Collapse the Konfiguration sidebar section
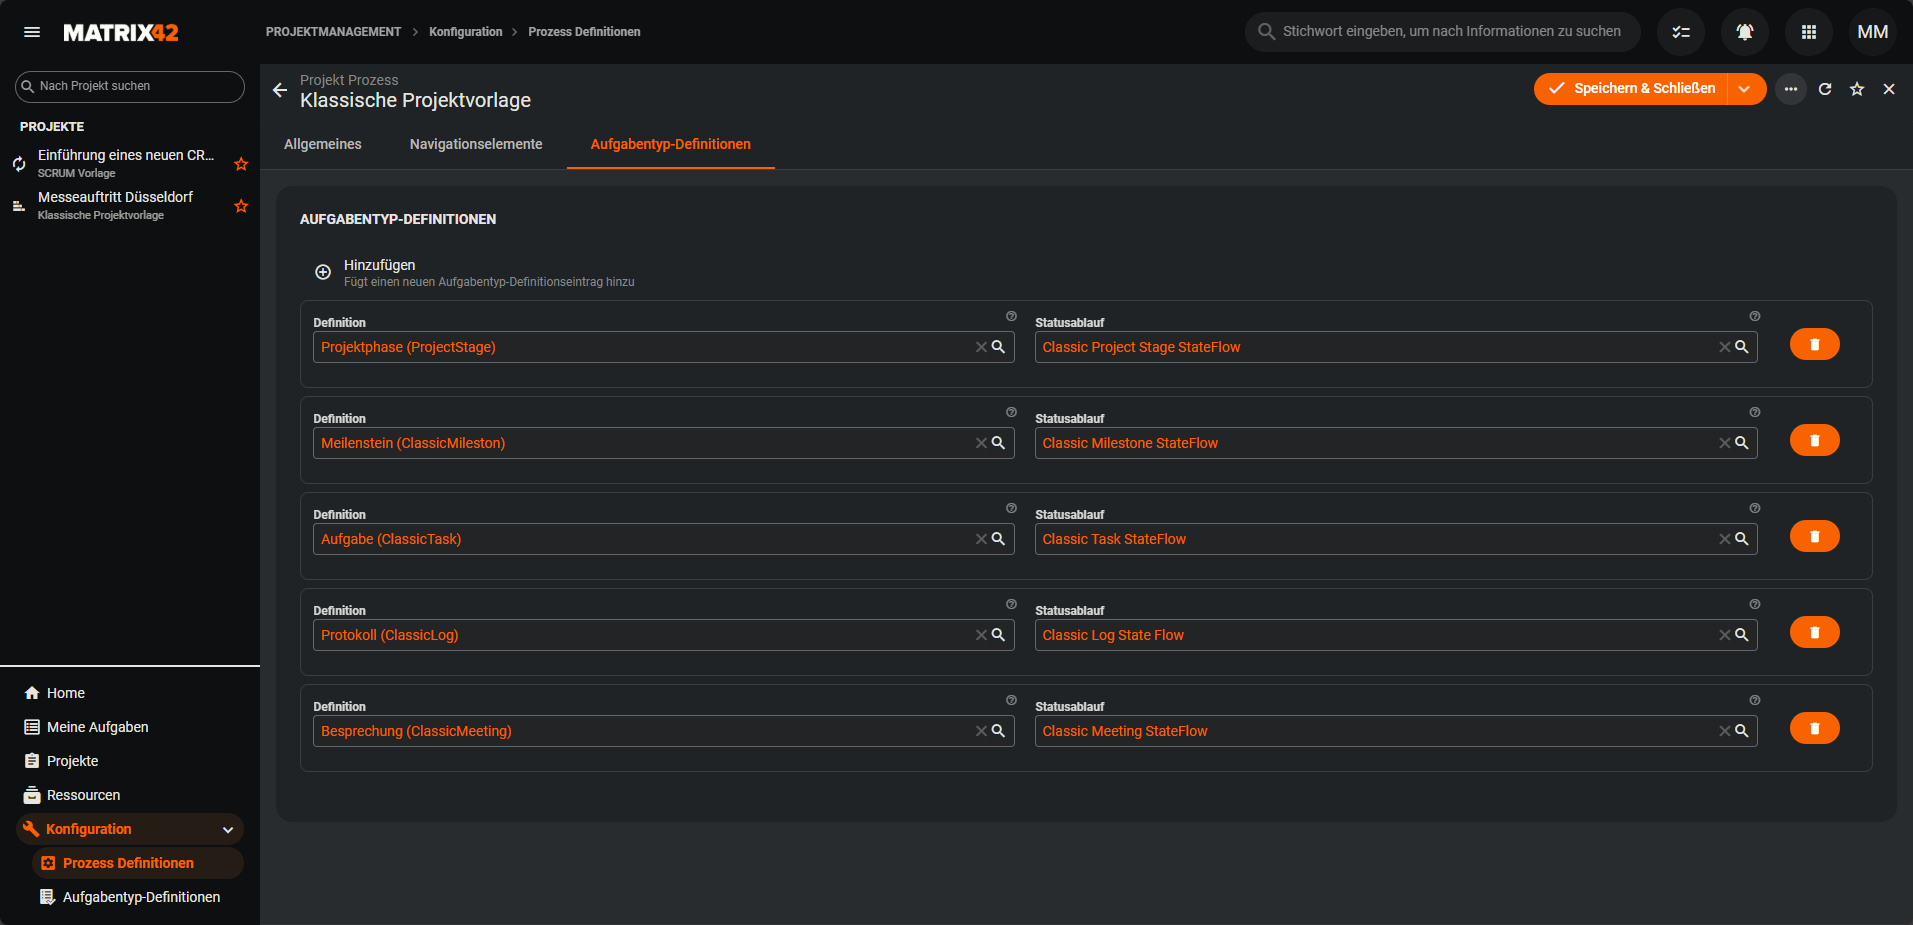The width and height of the screenshot is (1913, 925). [x=228, y=829]
